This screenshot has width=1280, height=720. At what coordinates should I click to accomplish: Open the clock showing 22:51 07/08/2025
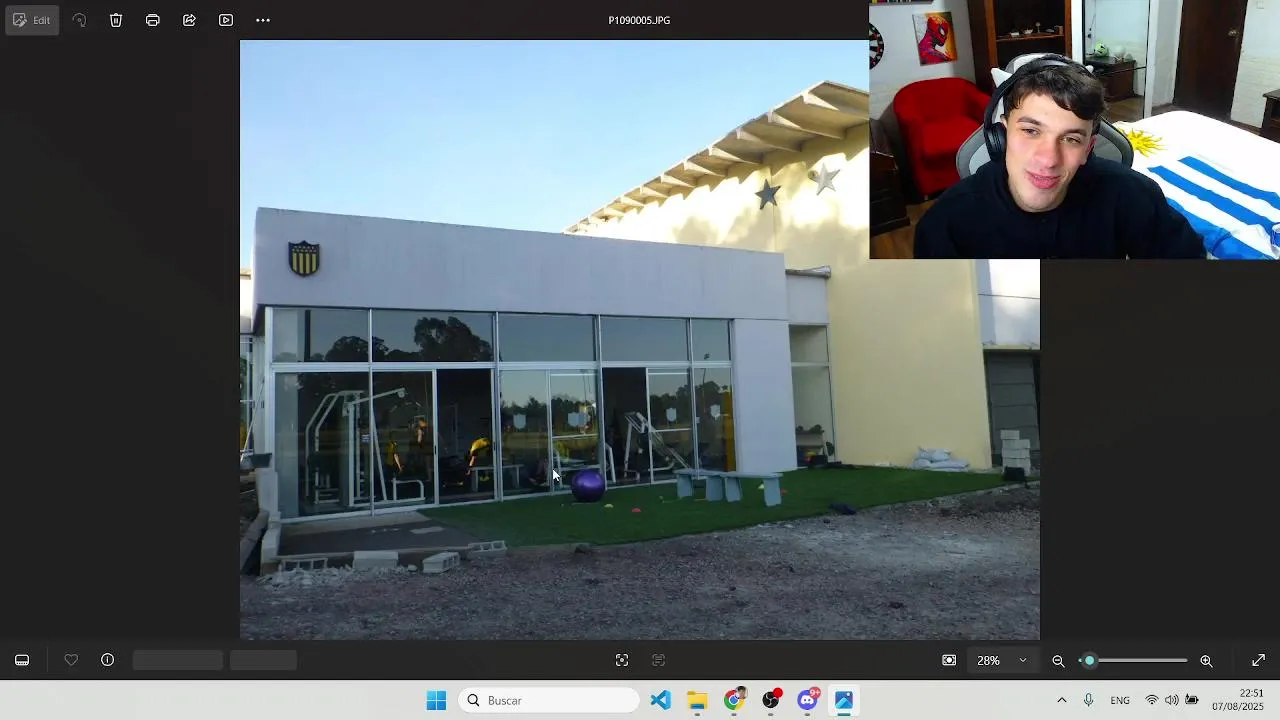tap(1238, 700)
